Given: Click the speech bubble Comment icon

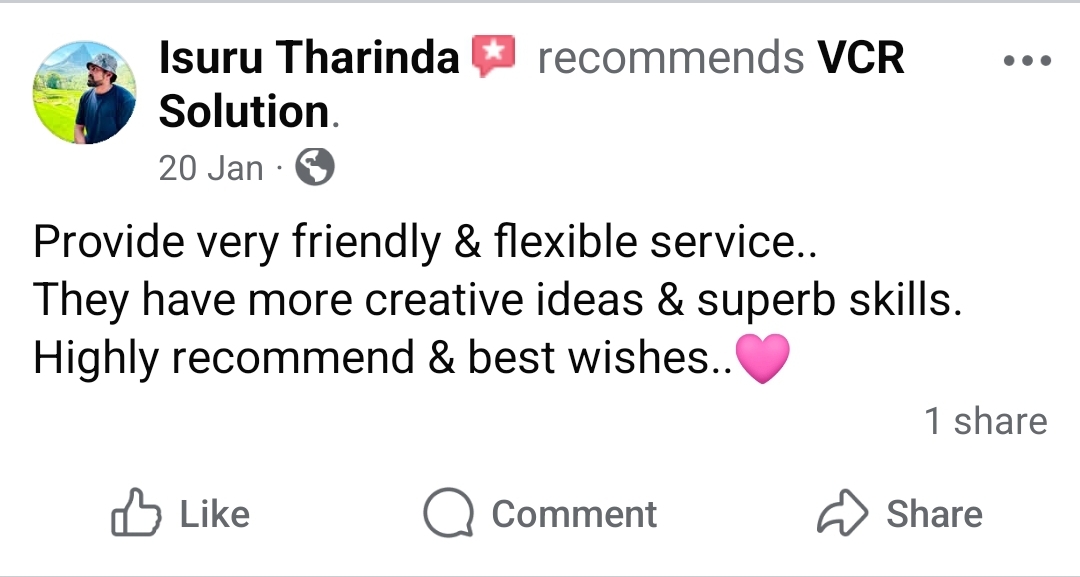Looking at the screenshot, I should coord(447,514).
